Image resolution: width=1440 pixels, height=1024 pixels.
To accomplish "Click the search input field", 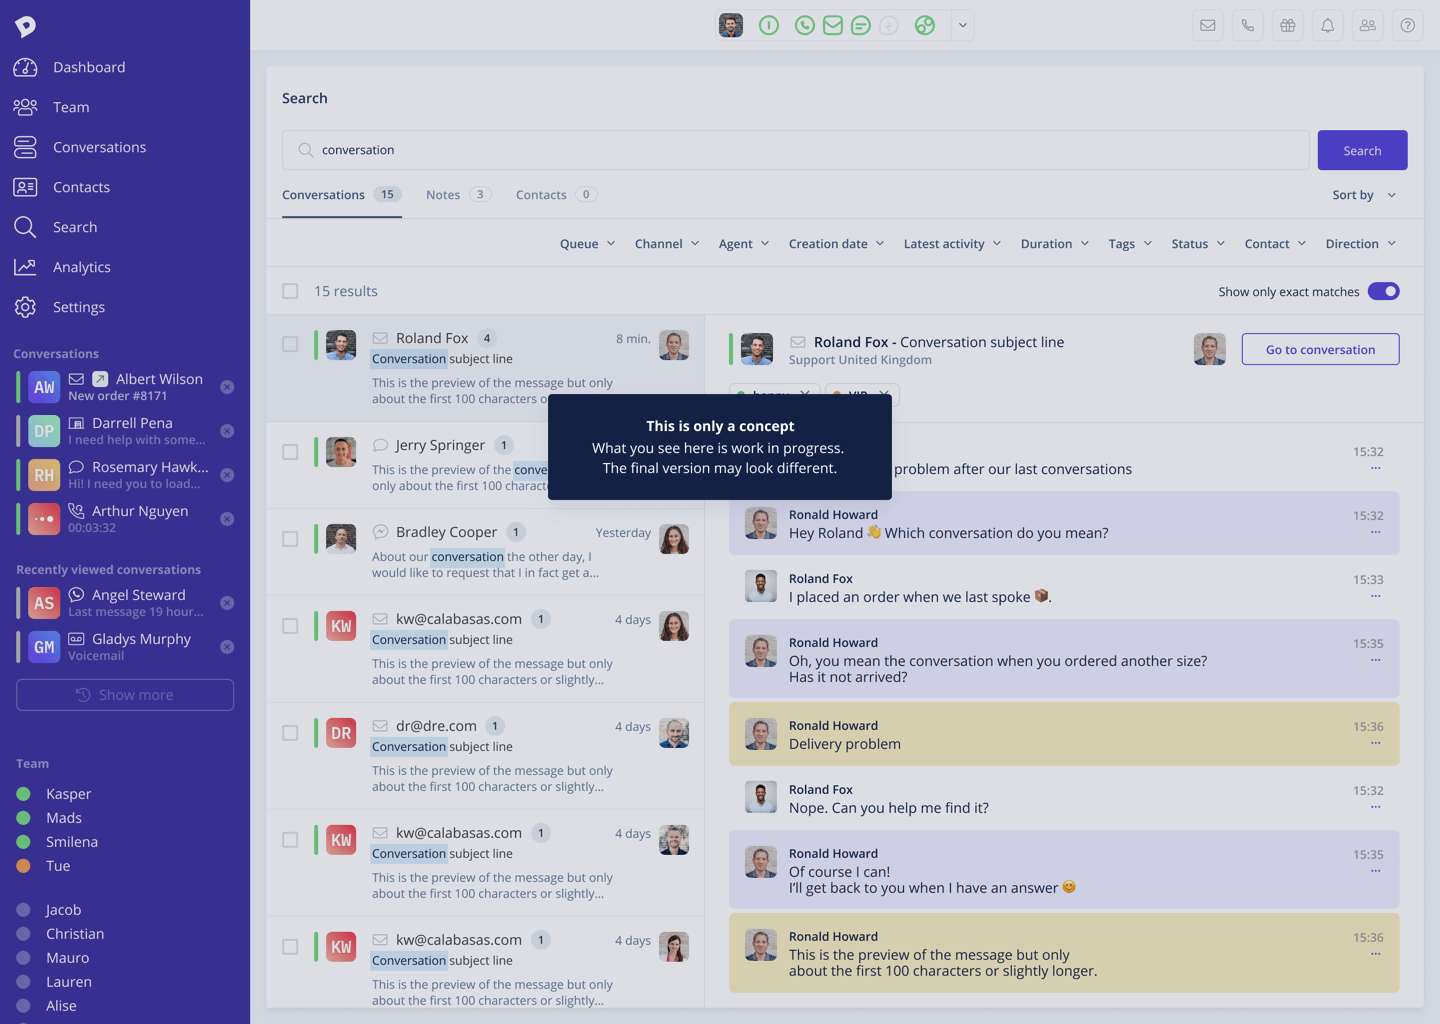I will (x=795, y=150).
